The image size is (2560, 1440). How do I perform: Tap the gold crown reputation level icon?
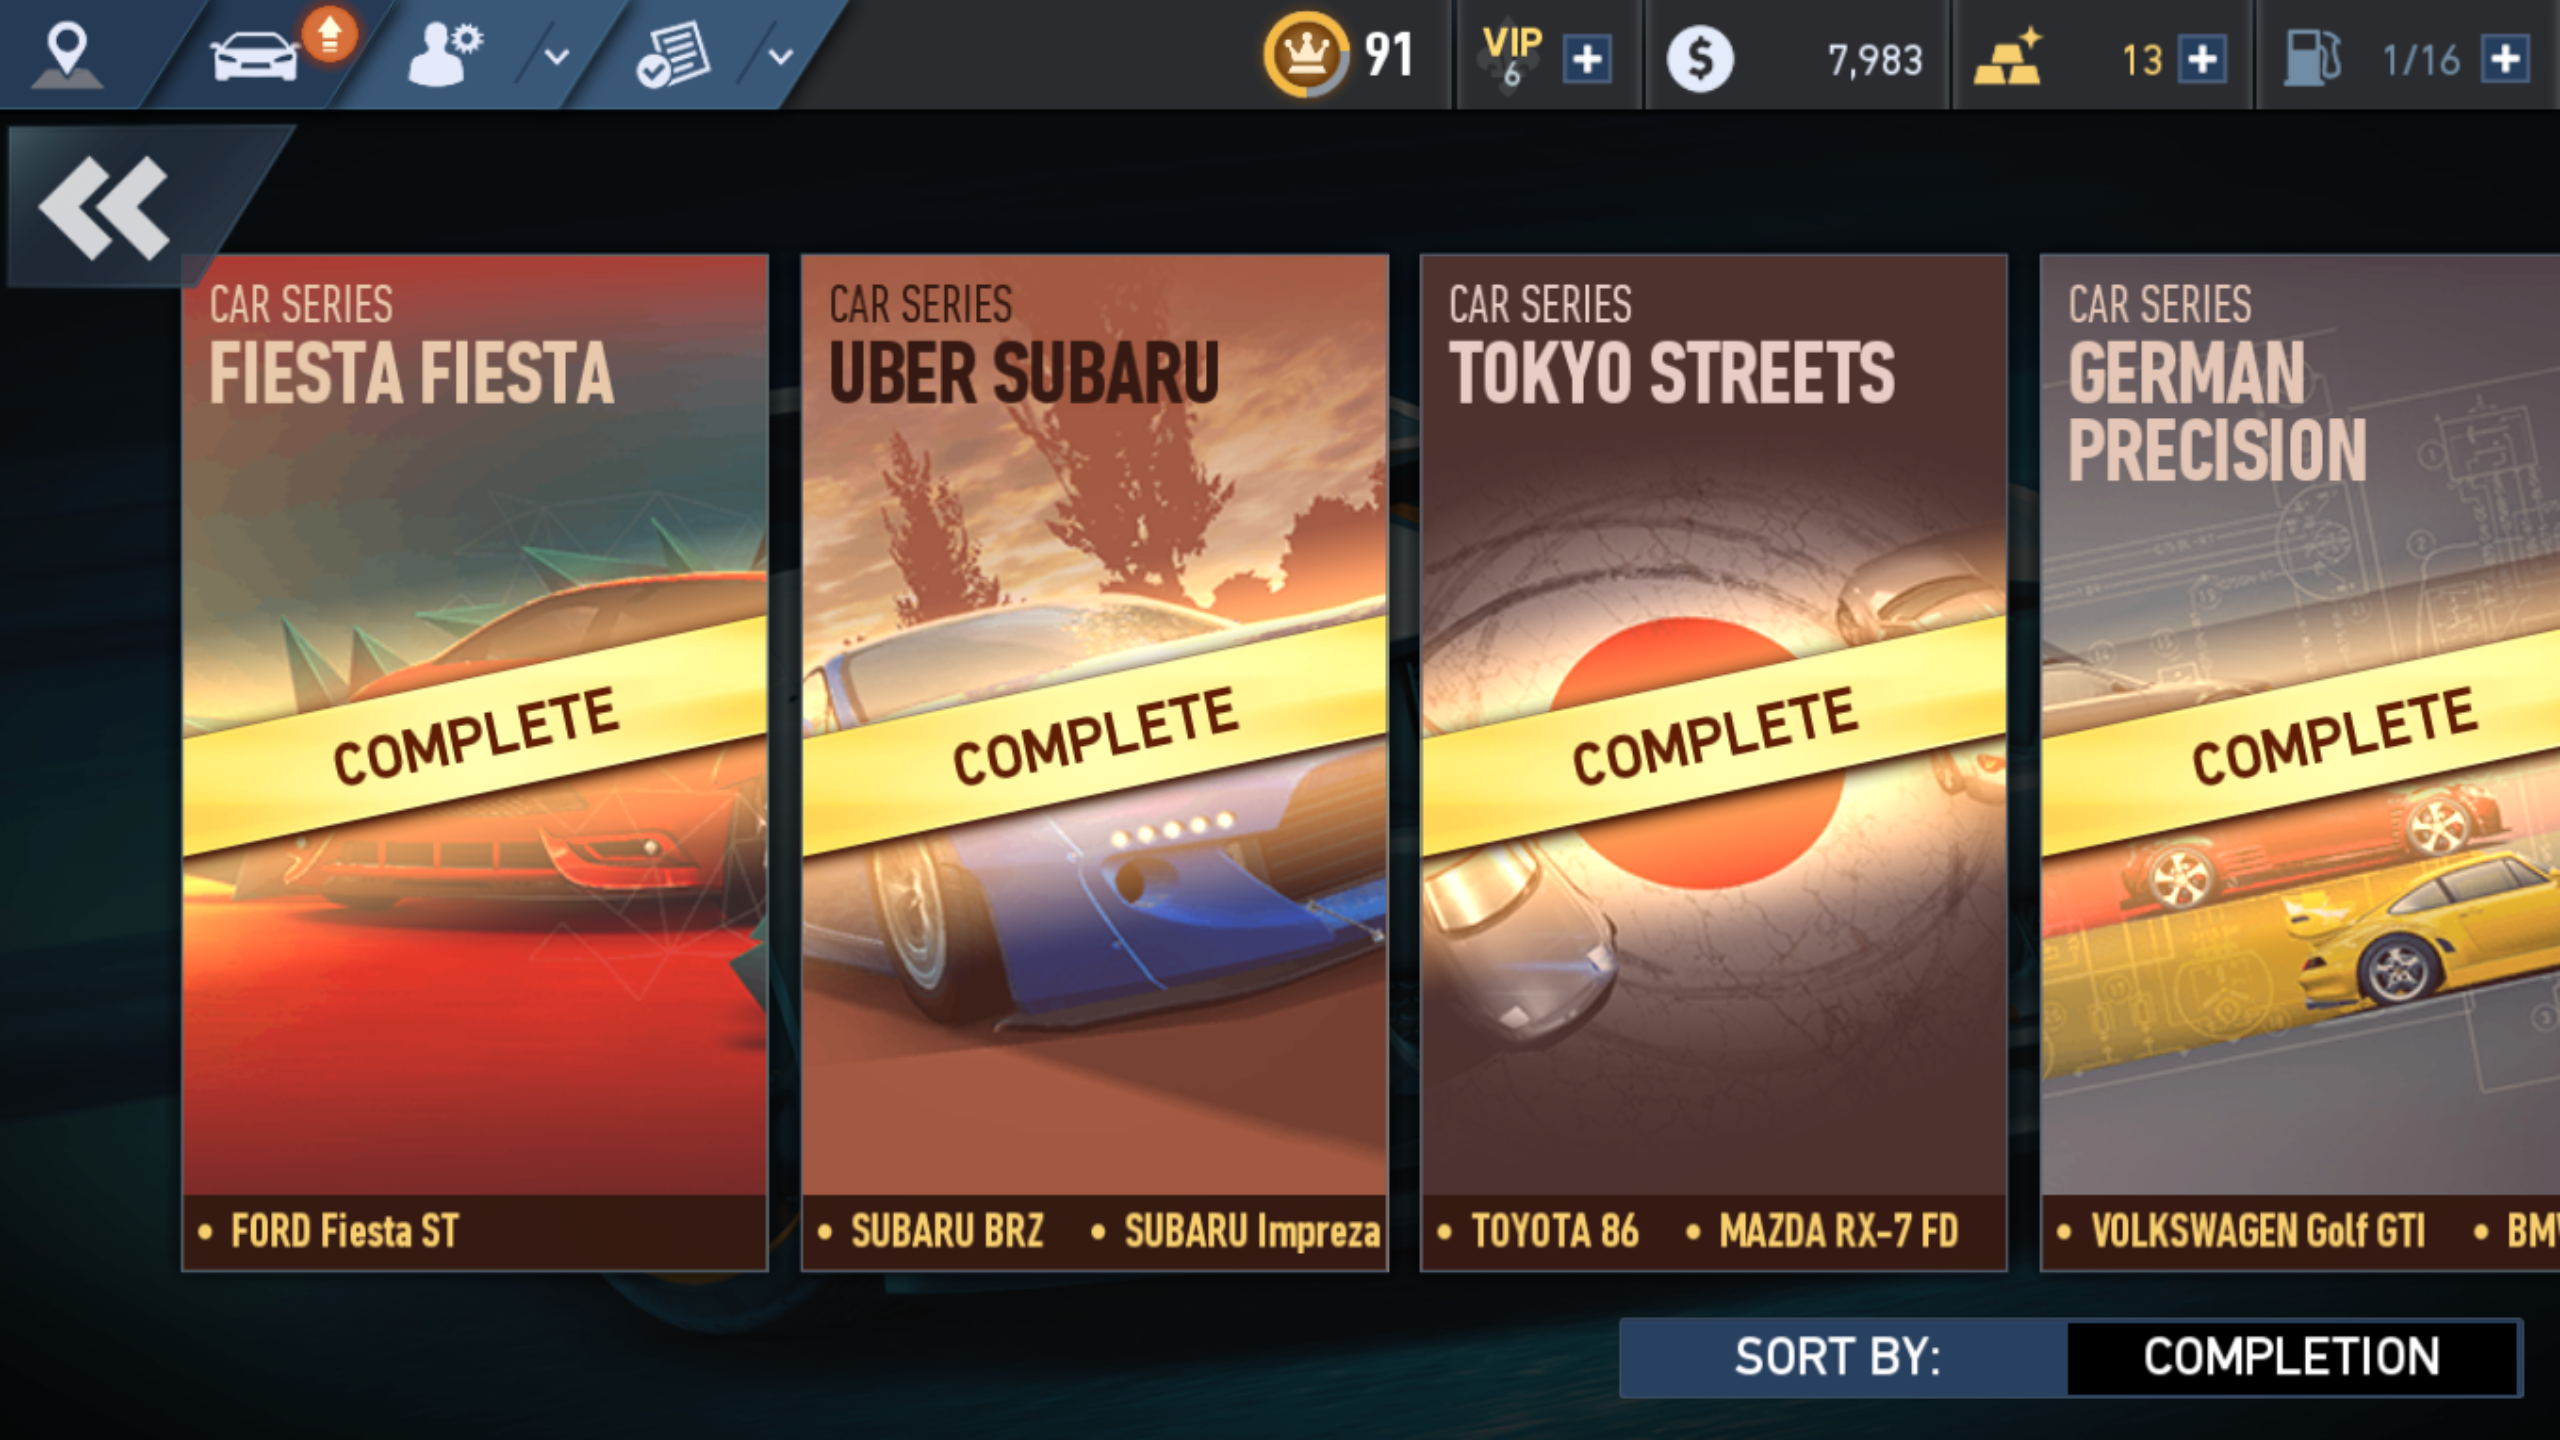tap(1305, 55)
